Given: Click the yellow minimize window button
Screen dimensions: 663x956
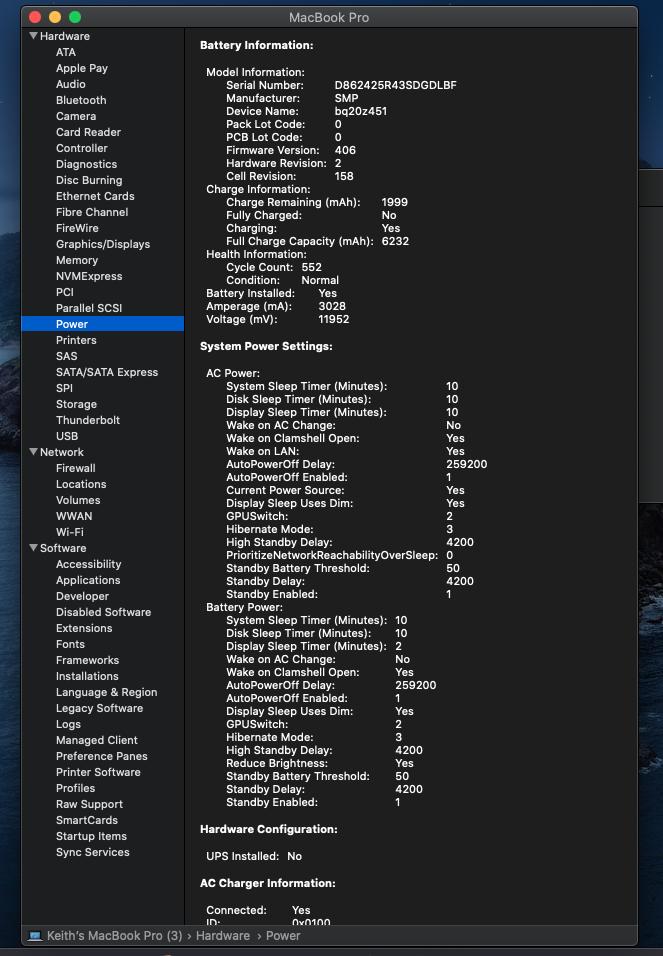Looking at the screenshot, I should coord(55,17).
